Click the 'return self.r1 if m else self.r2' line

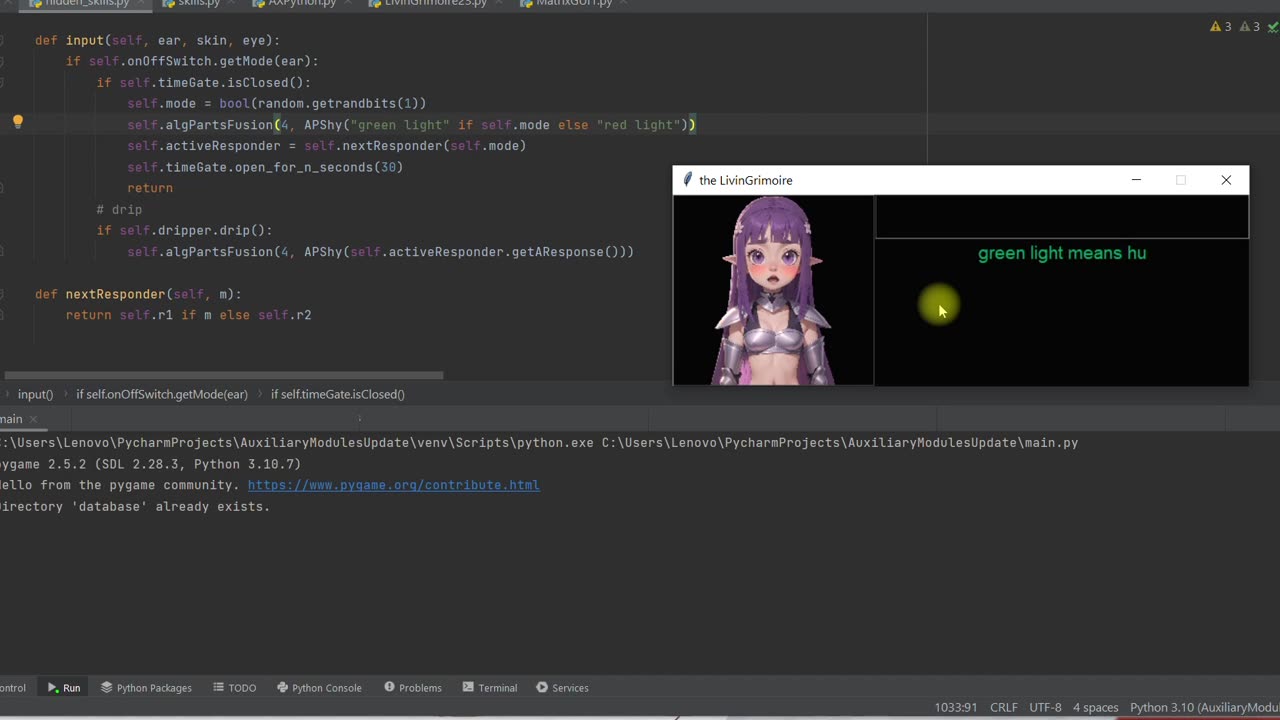coord(188,315)
